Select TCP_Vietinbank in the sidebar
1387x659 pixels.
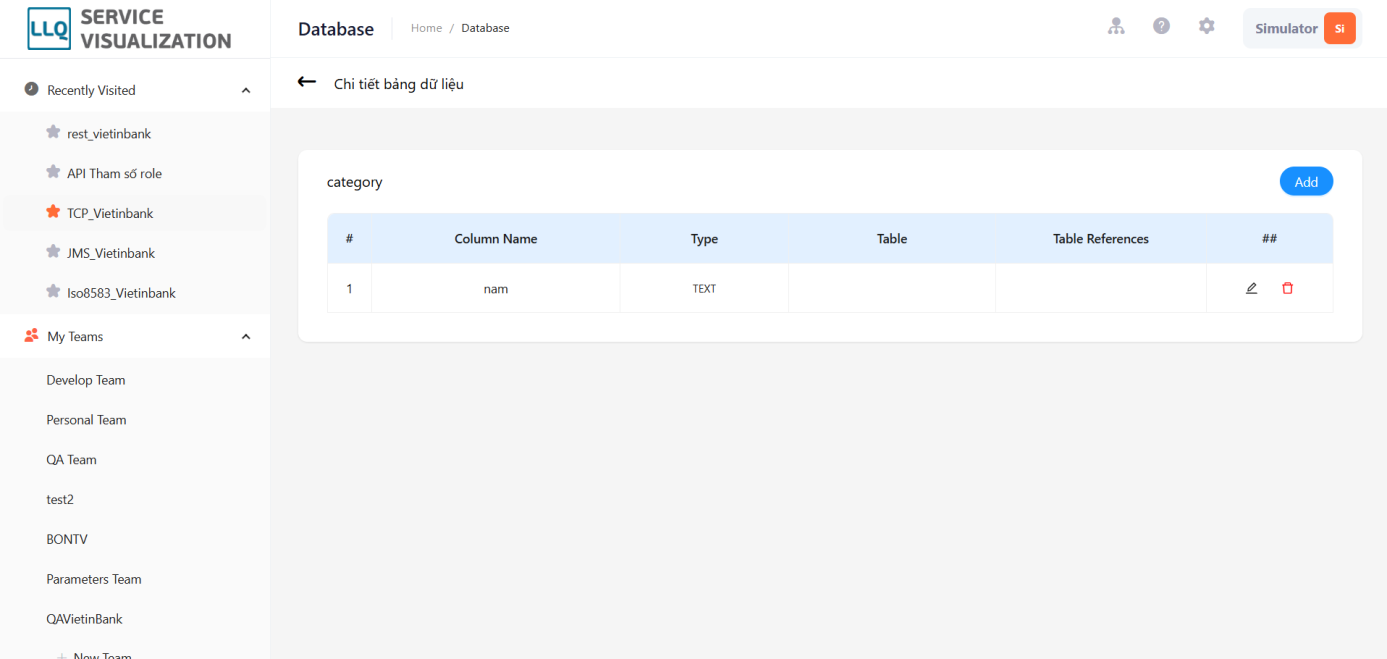pos(110,213)
